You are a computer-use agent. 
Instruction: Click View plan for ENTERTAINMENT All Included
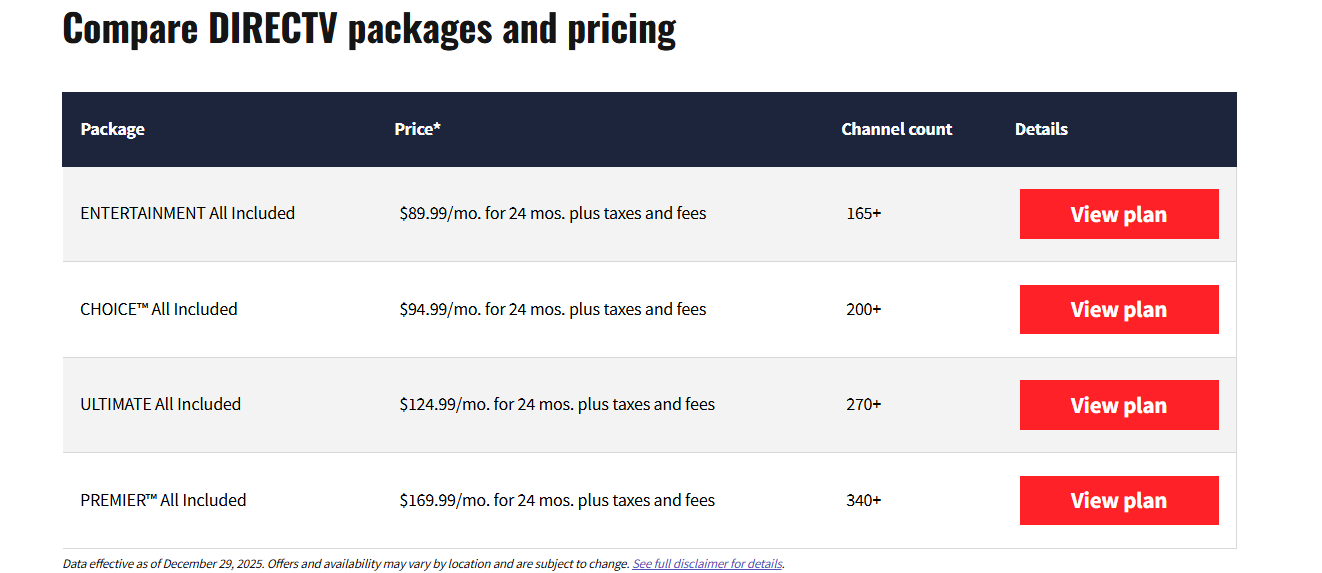[x=1118, y=214]
